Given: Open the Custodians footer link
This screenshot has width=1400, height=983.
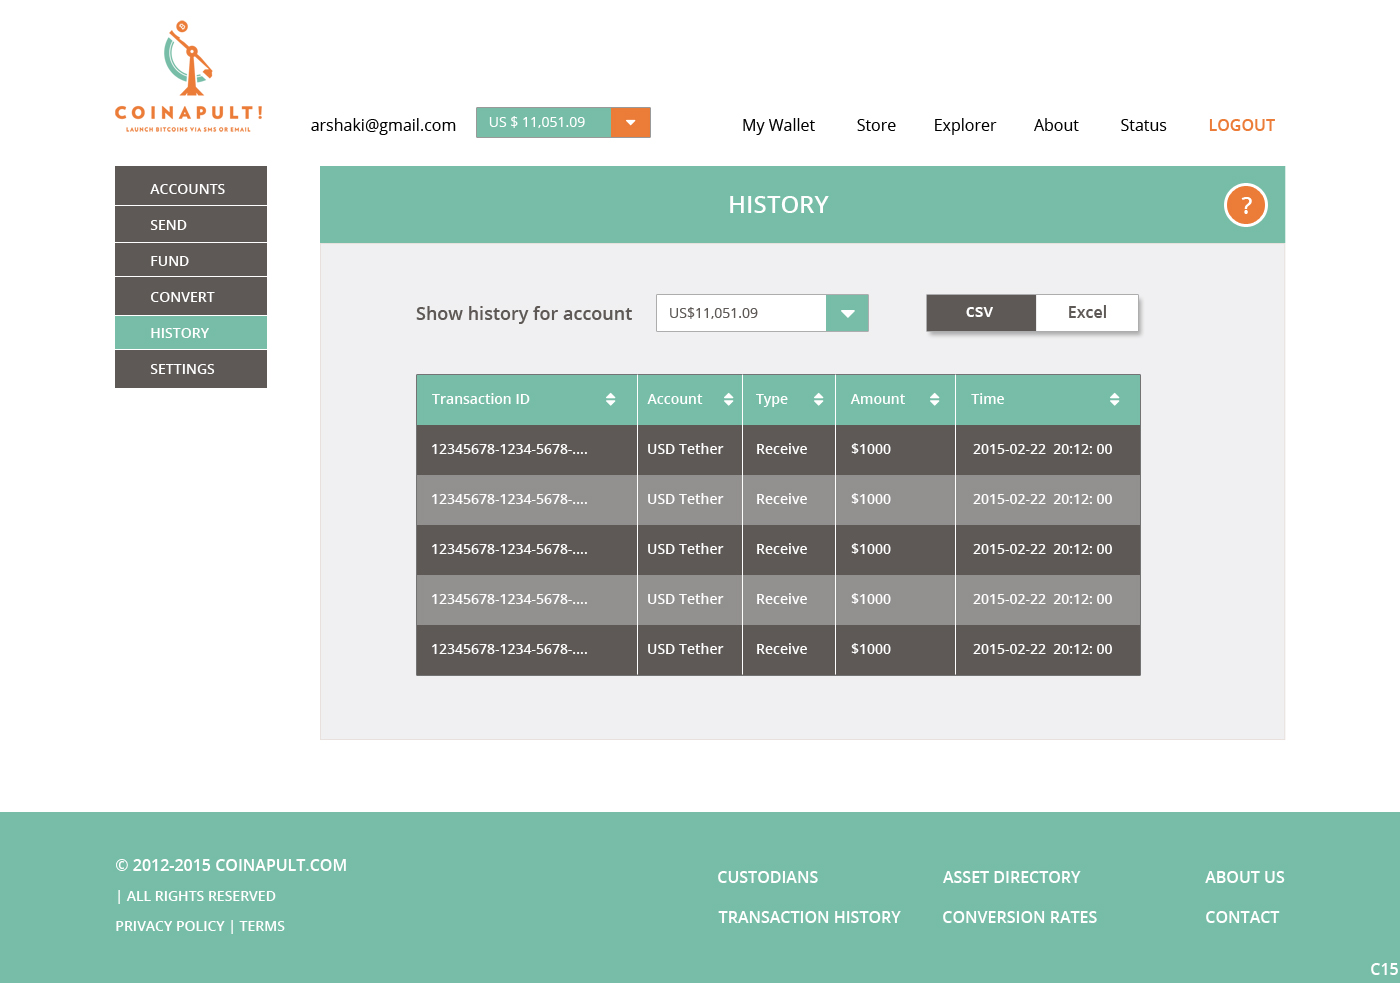Looking at the screenshot, I should (x=768, y=877).
